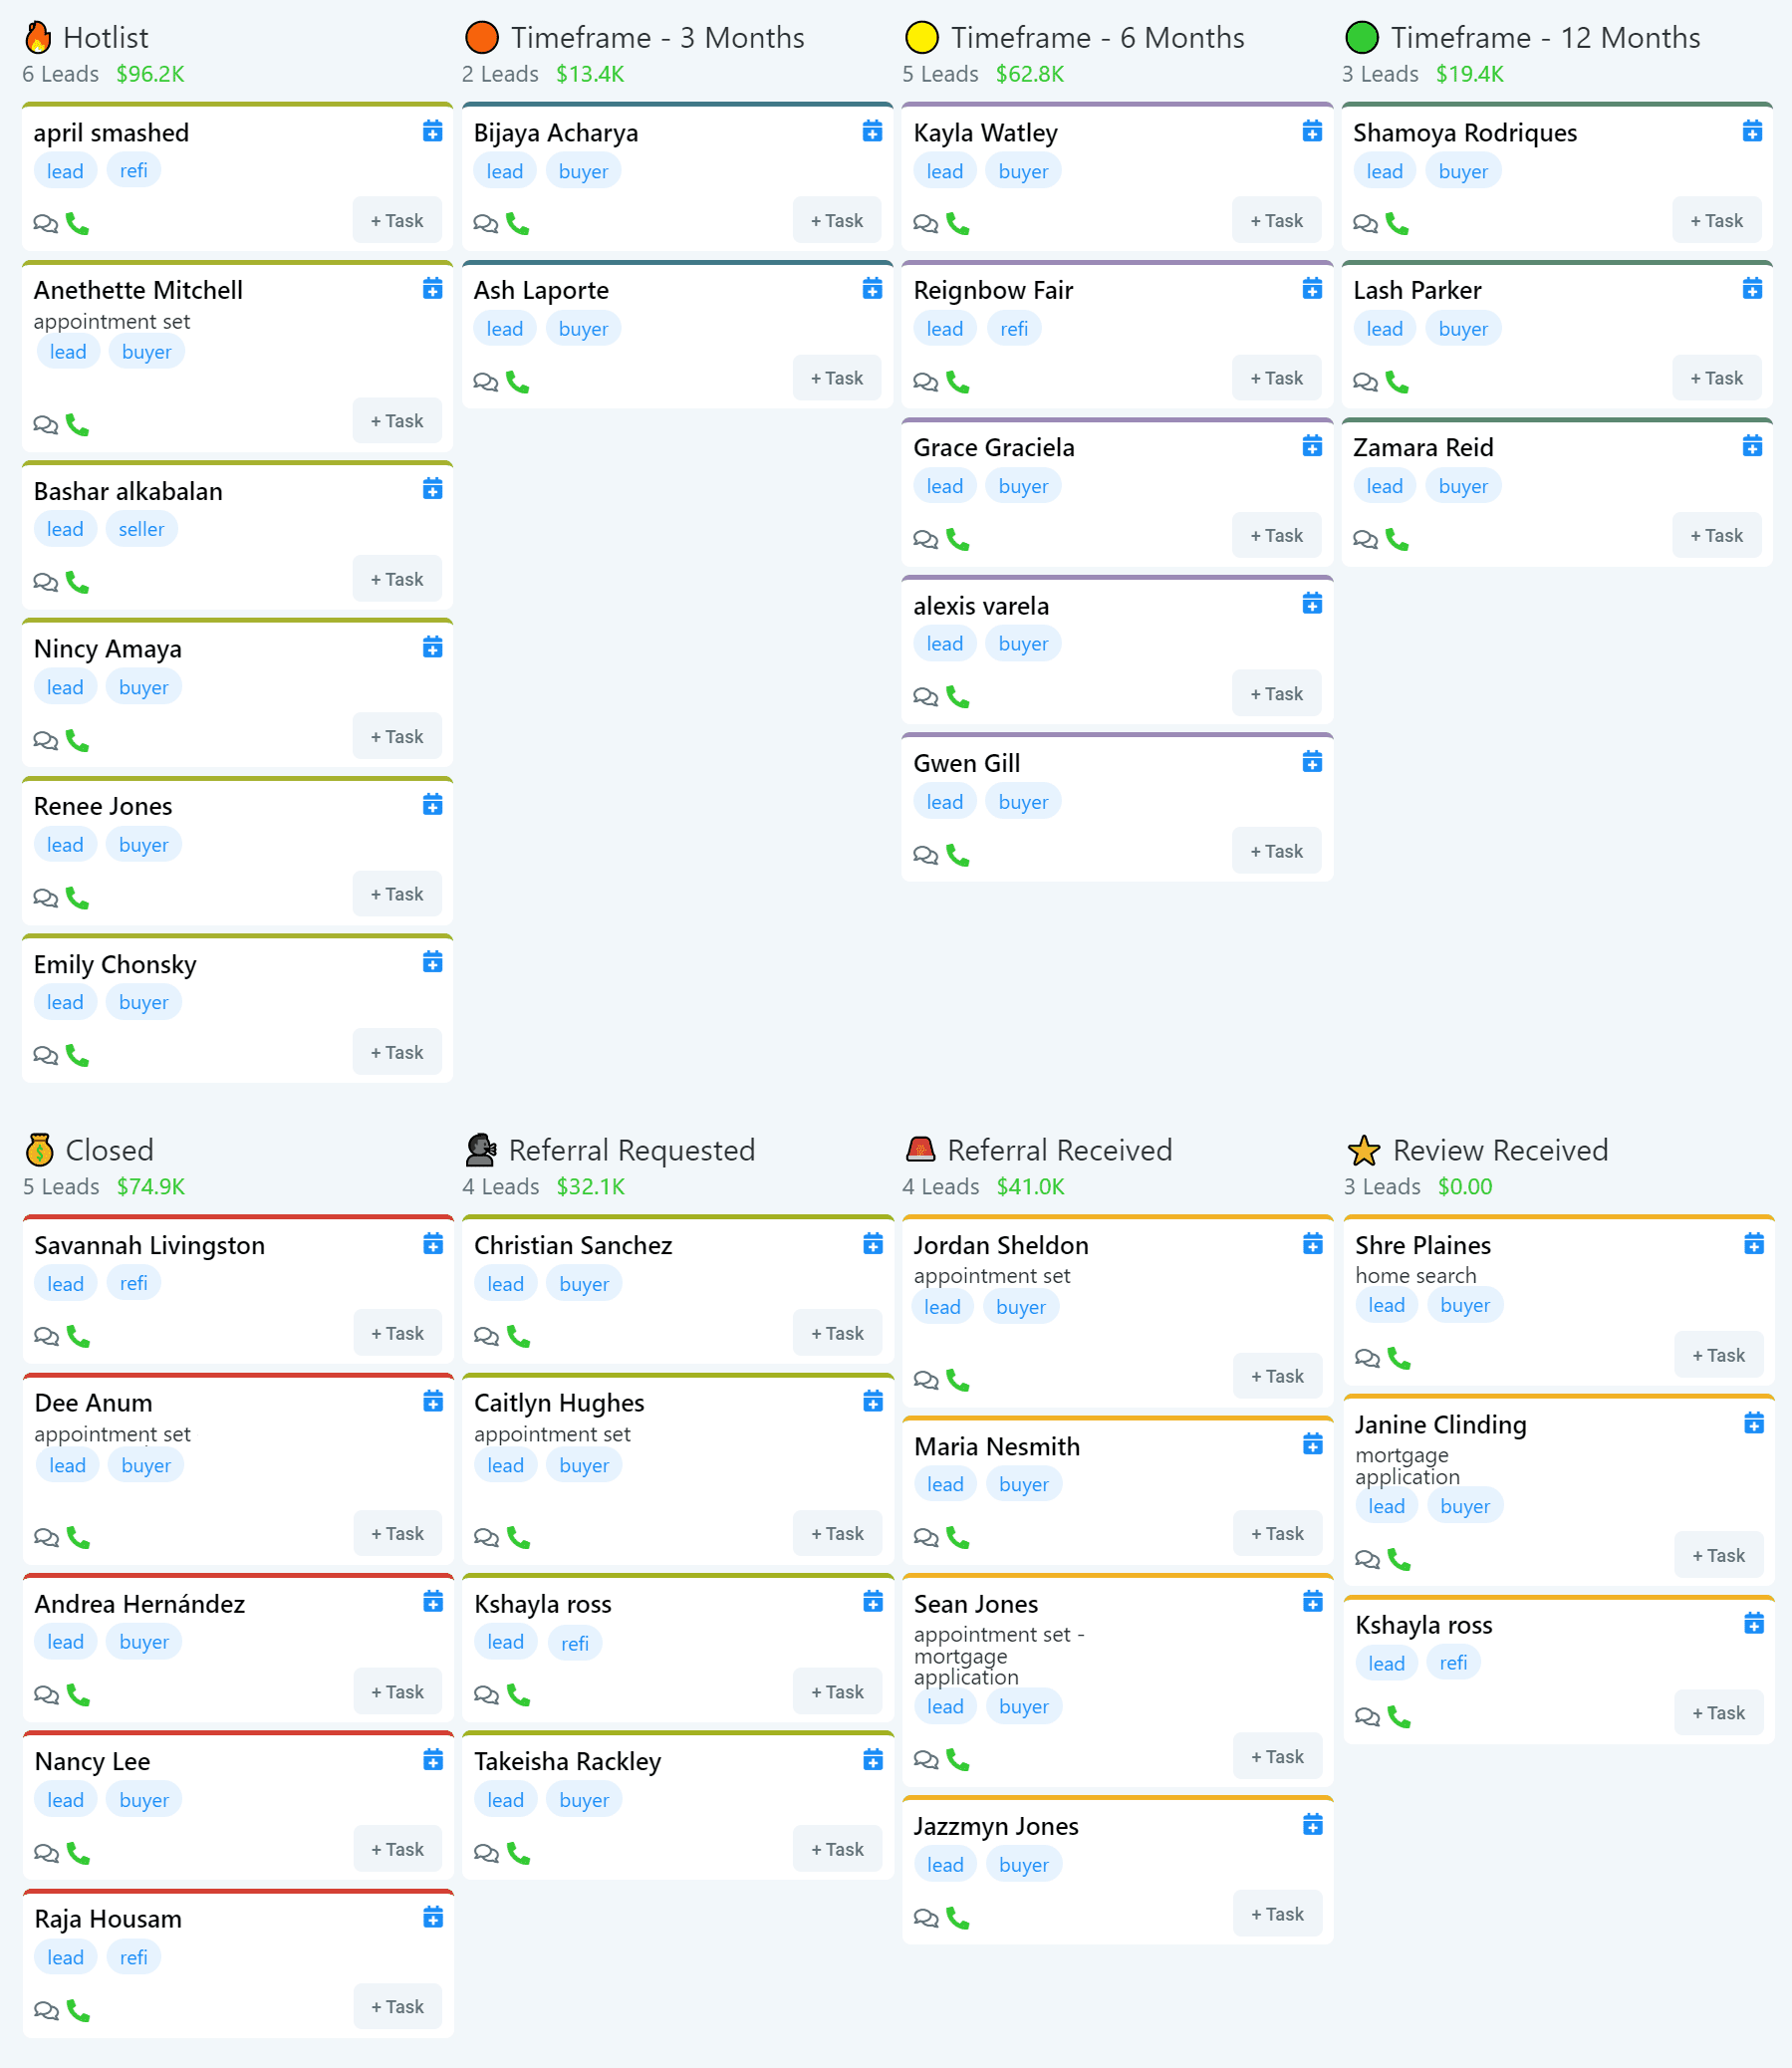Click the calendar icon on Zamara Reid card

[x=1752, y=446]
